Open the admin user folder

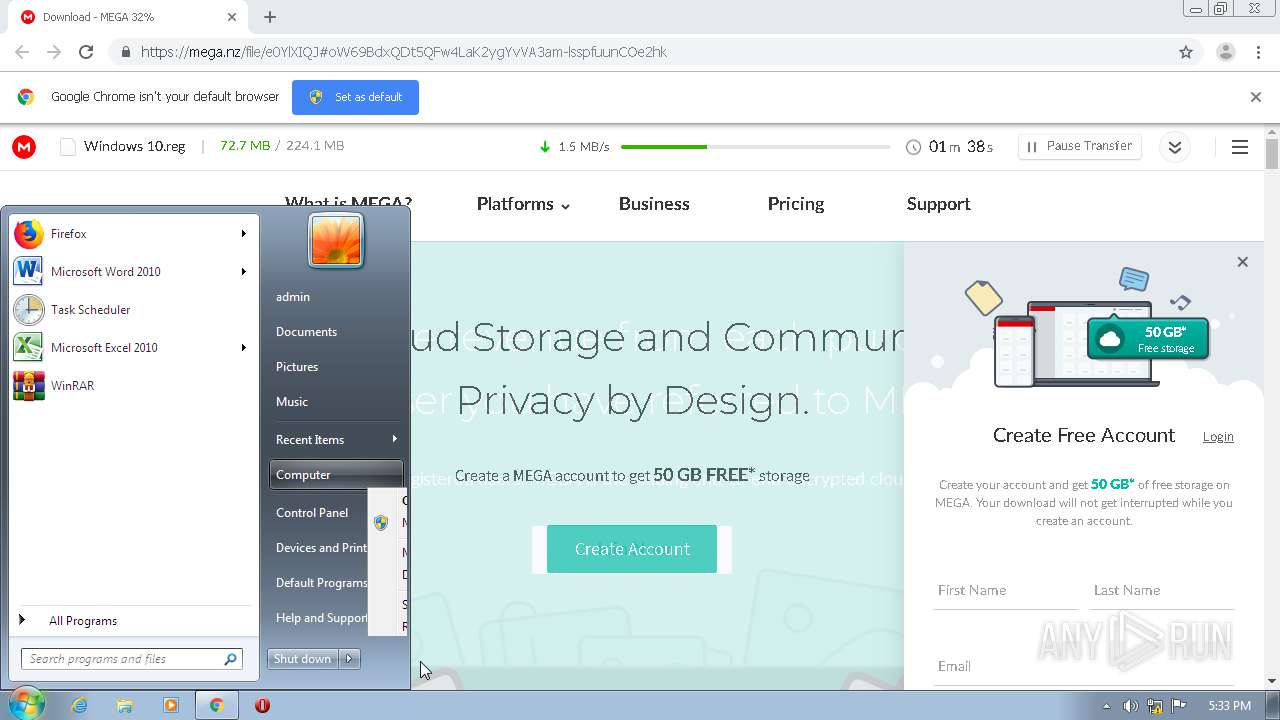[335, 297]
